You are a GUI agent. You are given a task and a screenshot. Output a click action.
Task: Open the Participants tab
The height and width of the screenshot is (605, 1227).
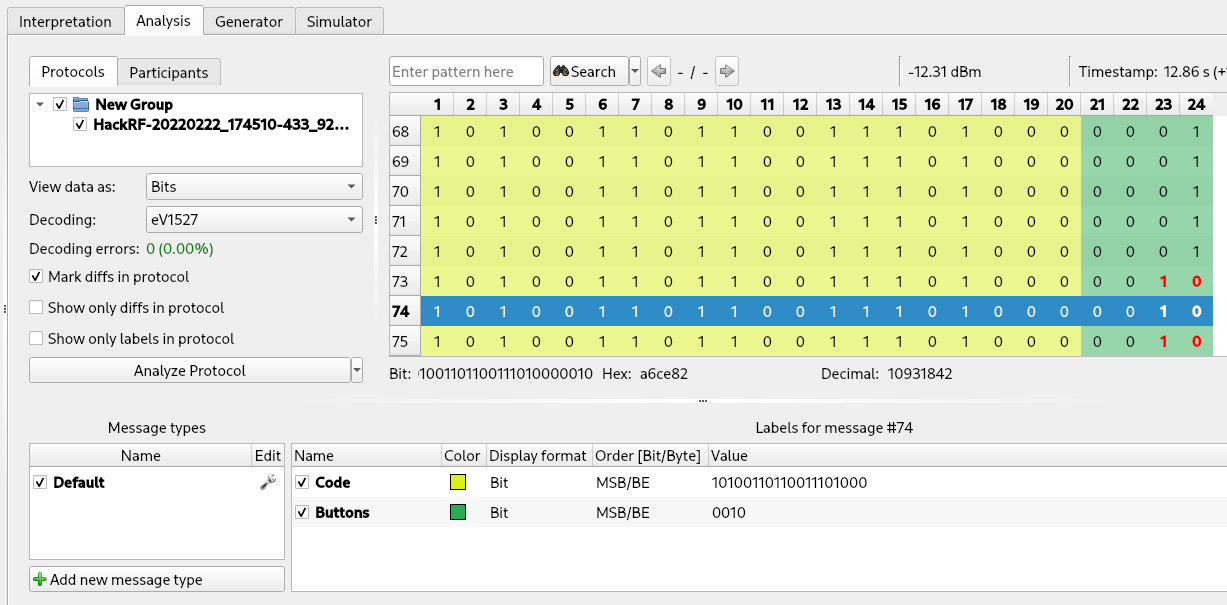[x=169, y=72]
